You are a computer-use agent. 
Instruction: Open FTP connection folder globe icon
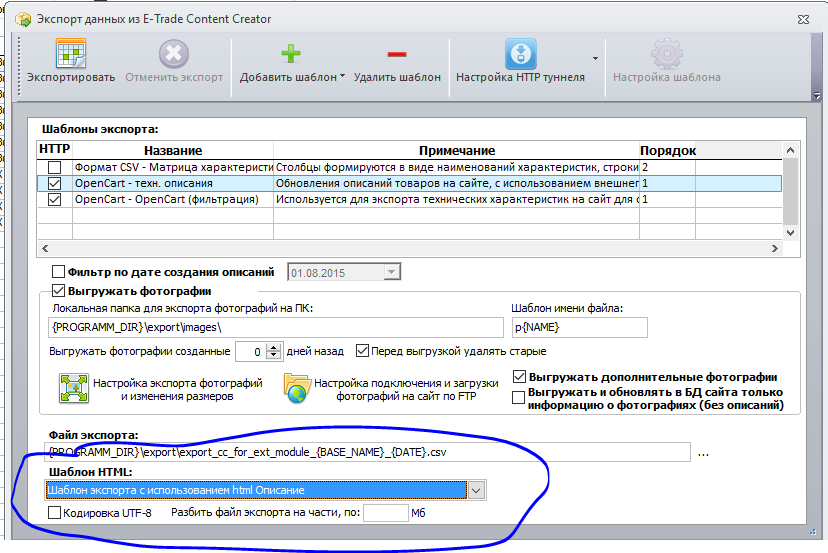click(x=297, y=389)
